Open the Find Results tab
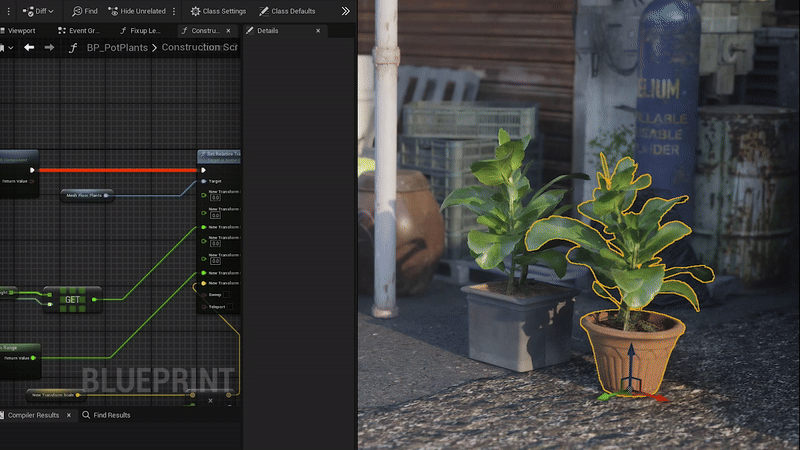800x450 pixels. tap(107, 415)
